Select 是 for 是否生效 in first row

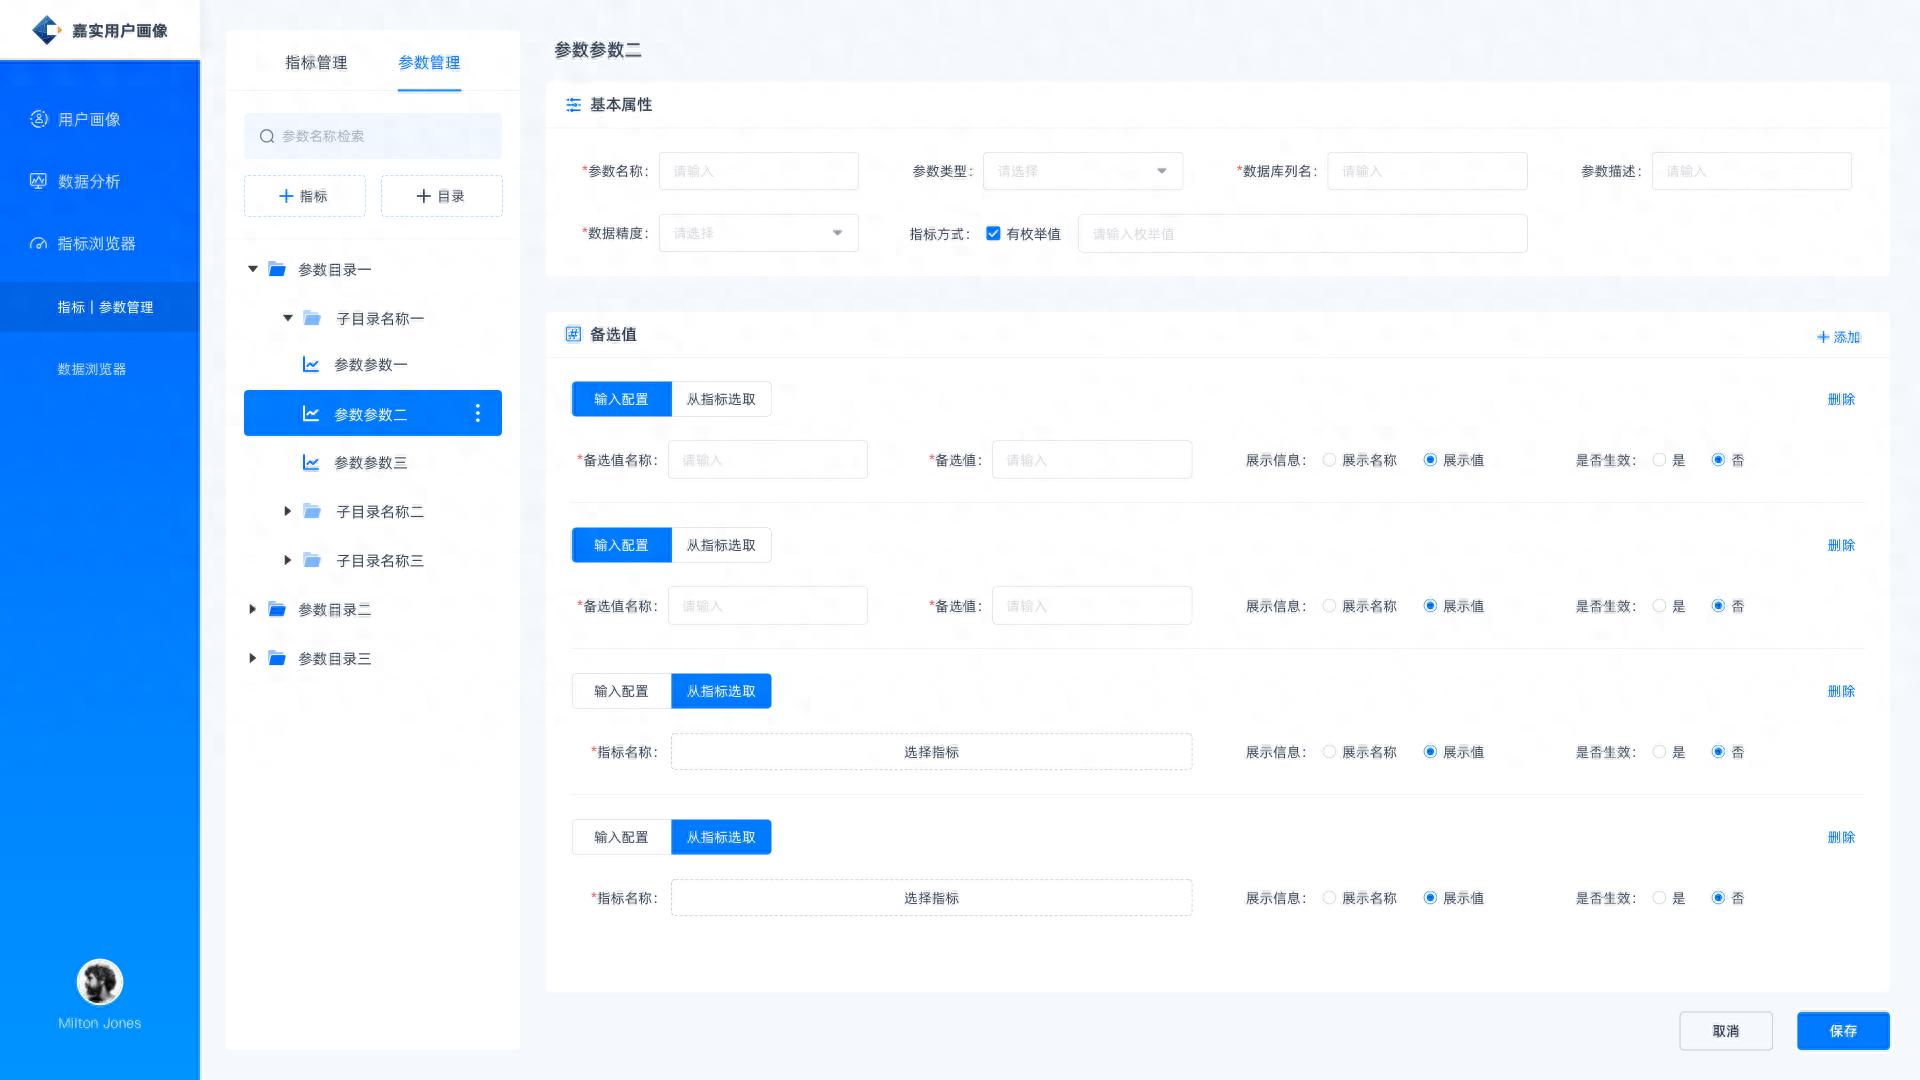click(1659, 460)
